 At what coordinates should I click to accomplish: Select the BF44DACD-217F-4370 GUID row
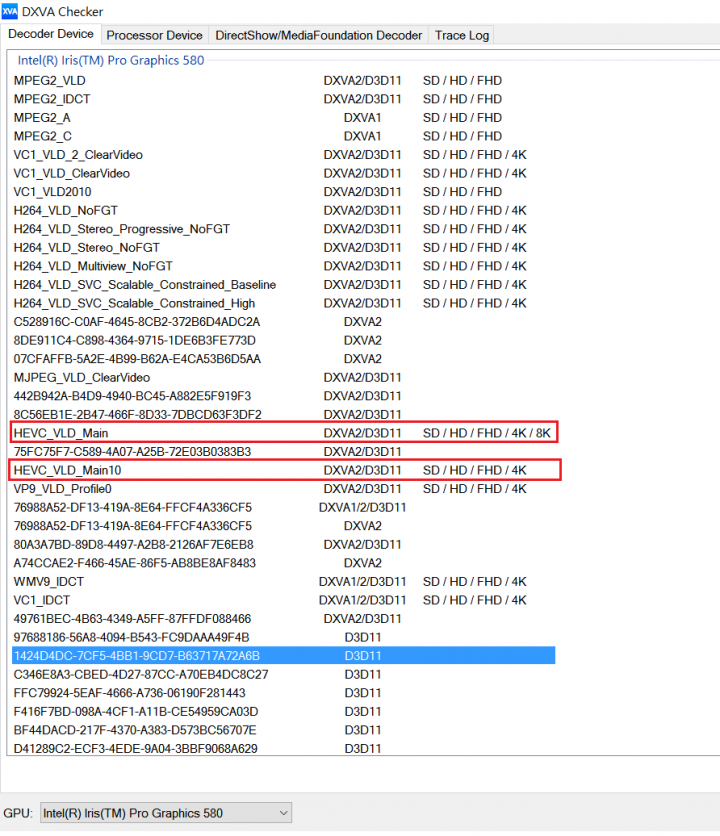click(284, 730)
